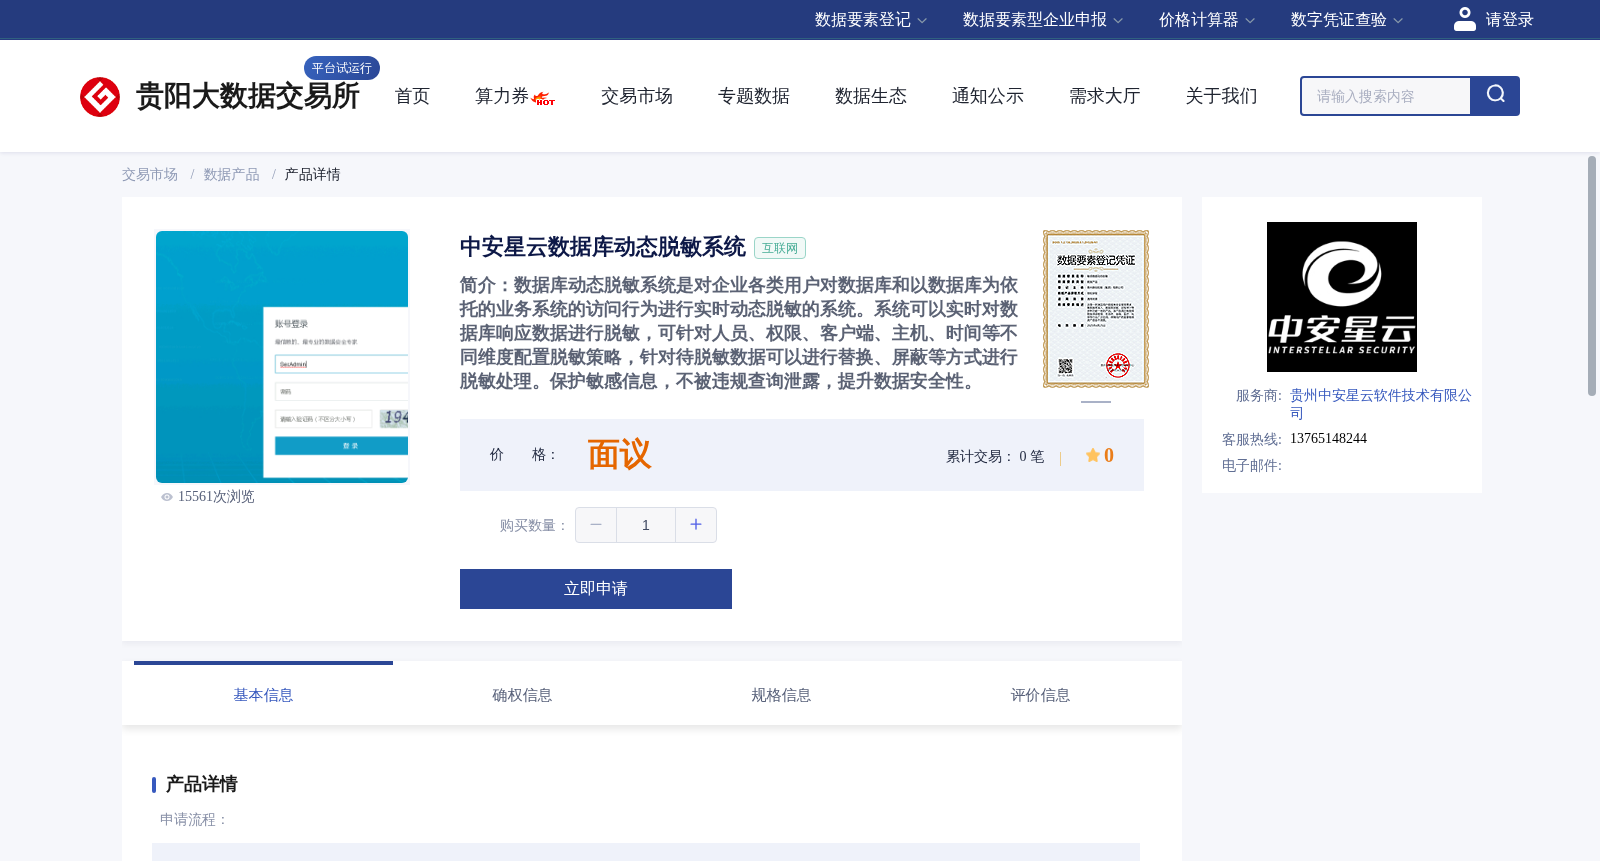
Task: Click the 累计交易: 0 笔 text
Action: pyautogui.click(x=995, y=456)
